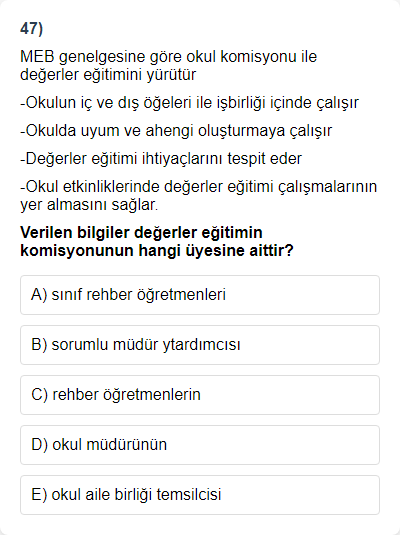Click the word müdürünün in option D
The height and width of the screenshot is (535, 400).
127,445
